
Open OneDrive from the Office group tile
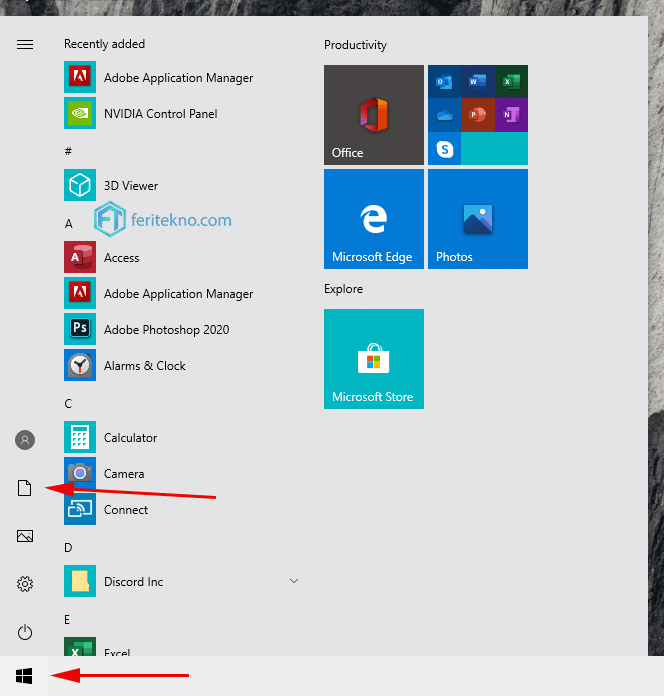(x=444, y=115)
